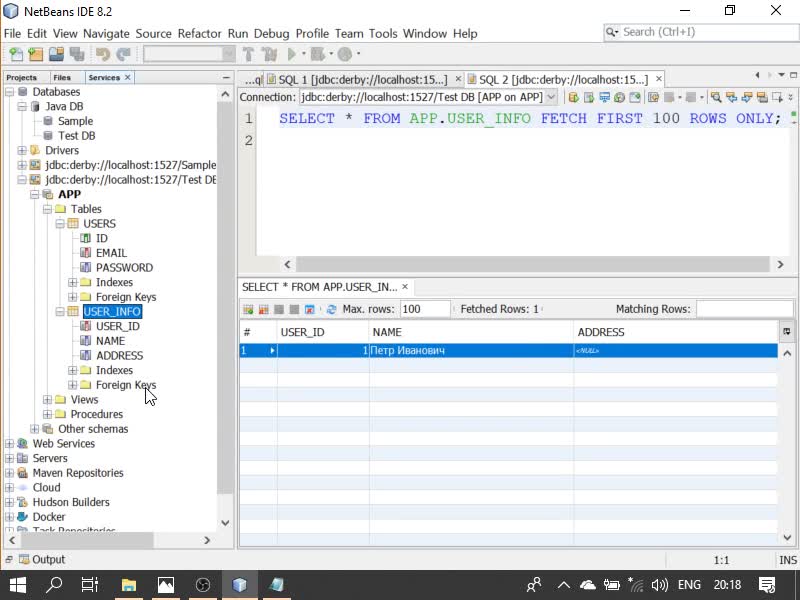Click the Matching Rows filter field
The height and width of the screenshot is (600, 800).
pyautogui.click(x=744, y=309)
